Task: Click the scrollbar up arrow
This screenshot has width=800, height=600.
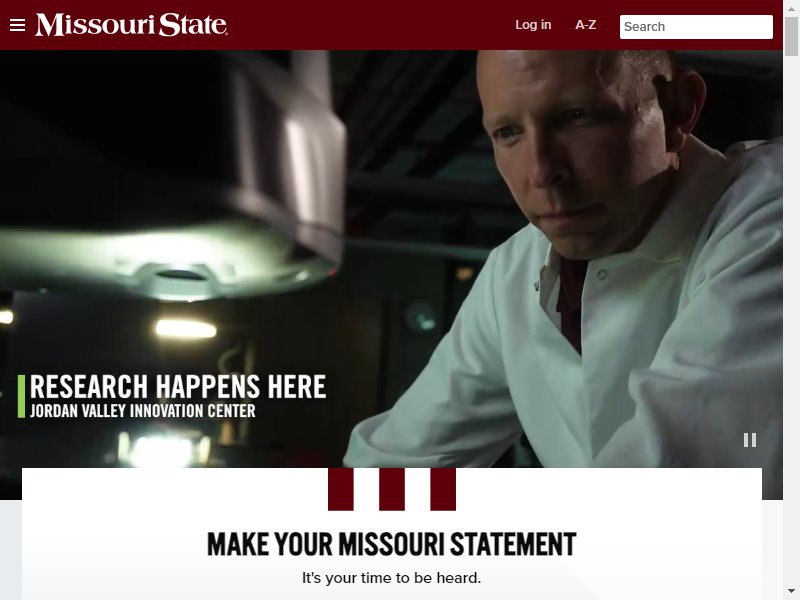Action: click(x=791, y=8)
